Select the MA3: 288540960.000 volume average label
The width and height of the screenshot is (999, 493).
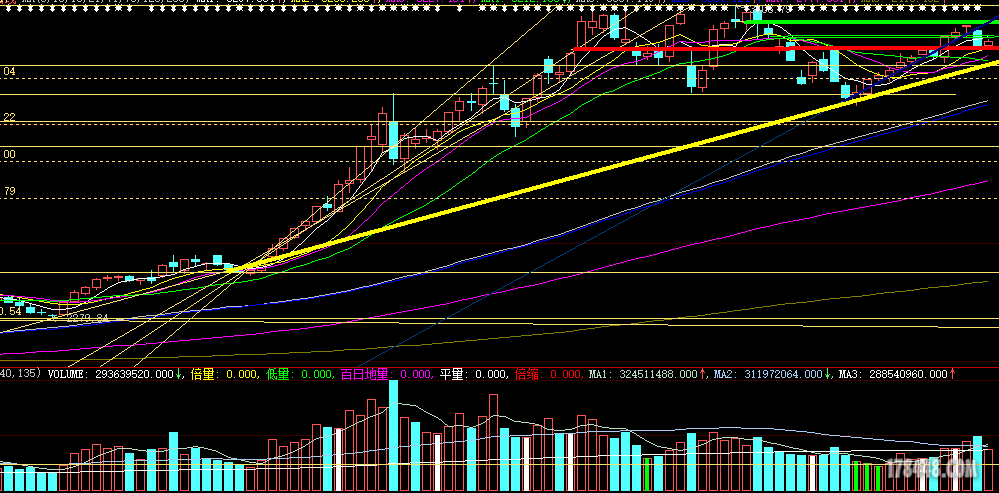pos(893,374)
